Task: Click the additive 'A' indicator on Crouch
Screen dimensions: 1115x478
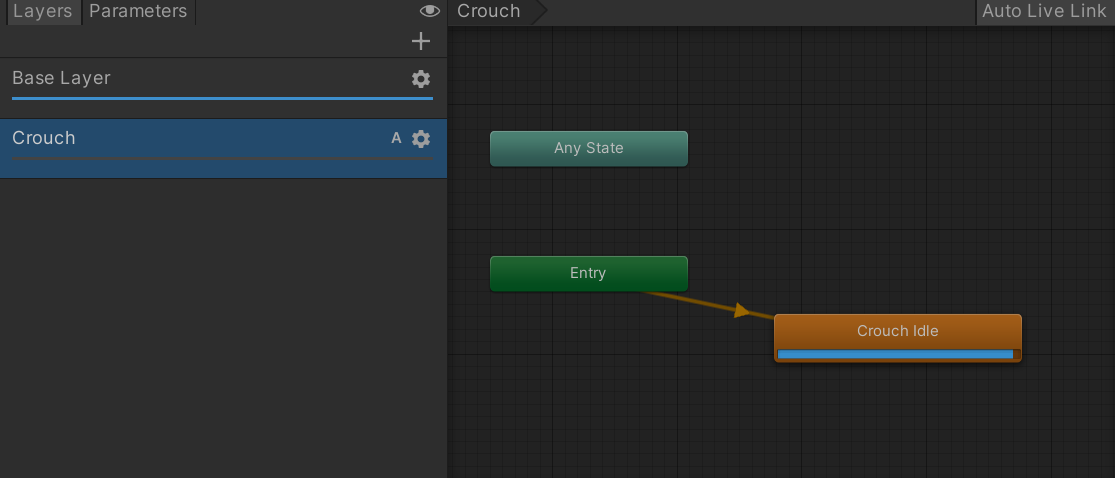Action: 396,139
